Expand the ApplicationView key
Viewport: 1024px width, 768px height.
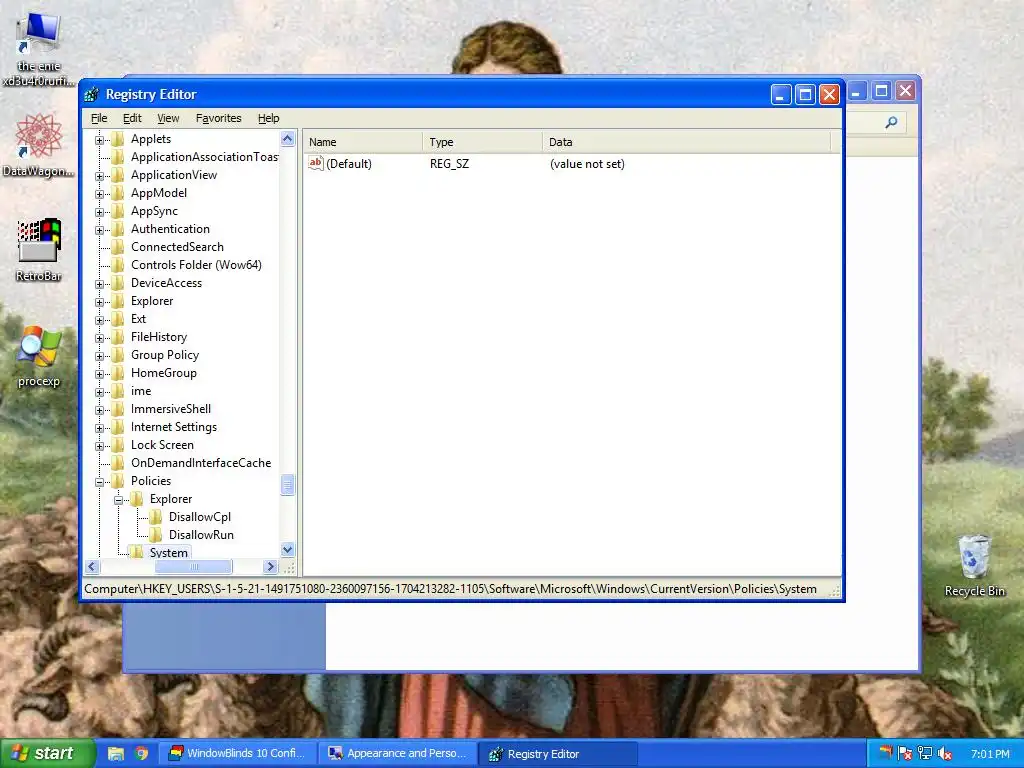click(x=99, y=176)
